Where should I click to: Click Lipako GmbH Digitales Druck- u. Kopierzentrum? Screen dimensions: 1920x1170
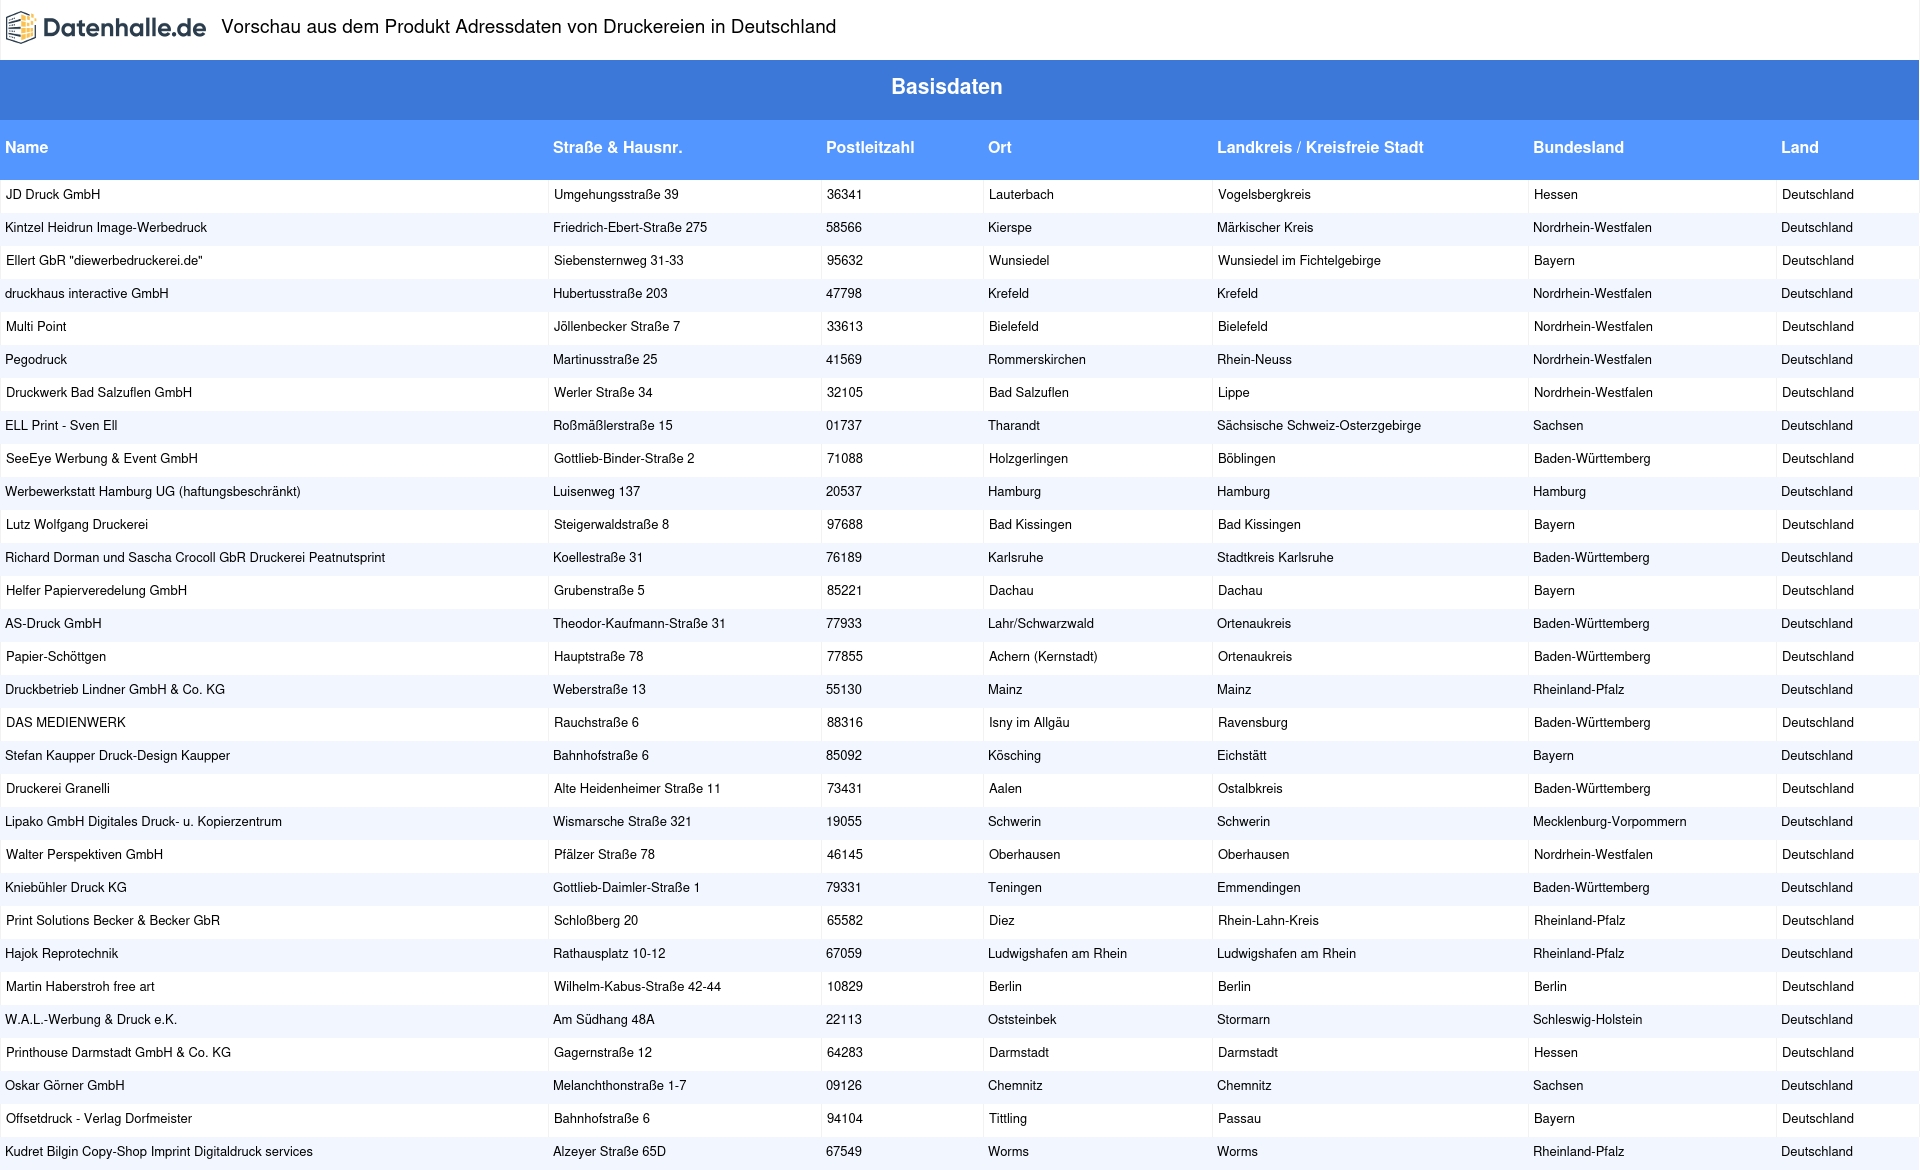pos(143,822)
